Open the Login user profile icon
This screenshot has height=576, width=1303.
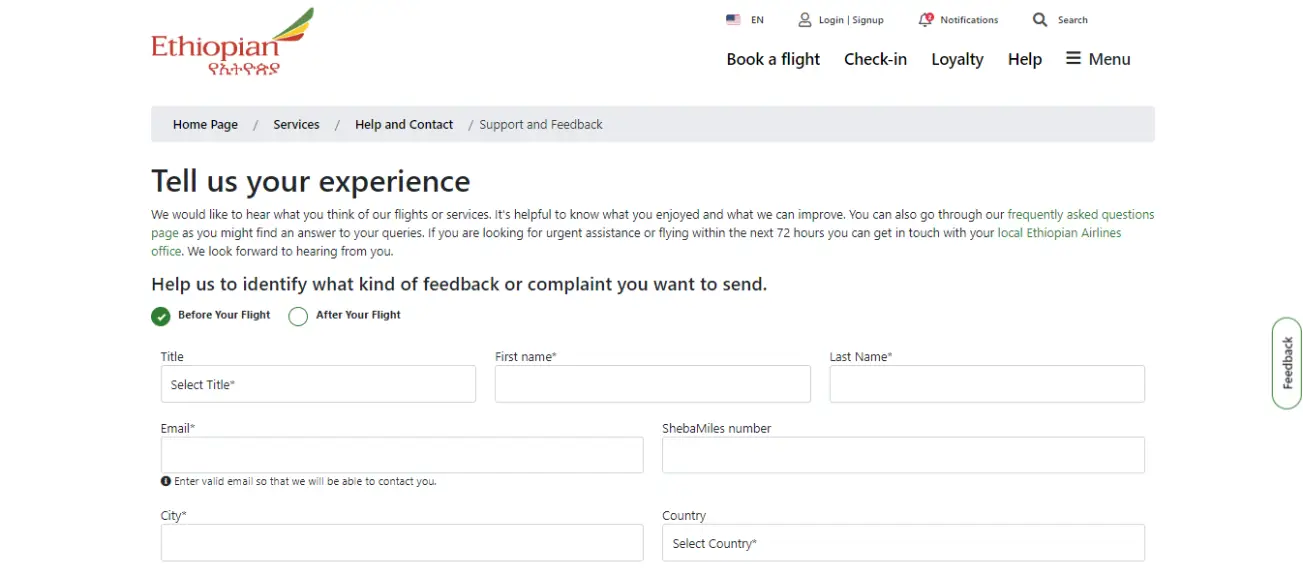[805, 20]
